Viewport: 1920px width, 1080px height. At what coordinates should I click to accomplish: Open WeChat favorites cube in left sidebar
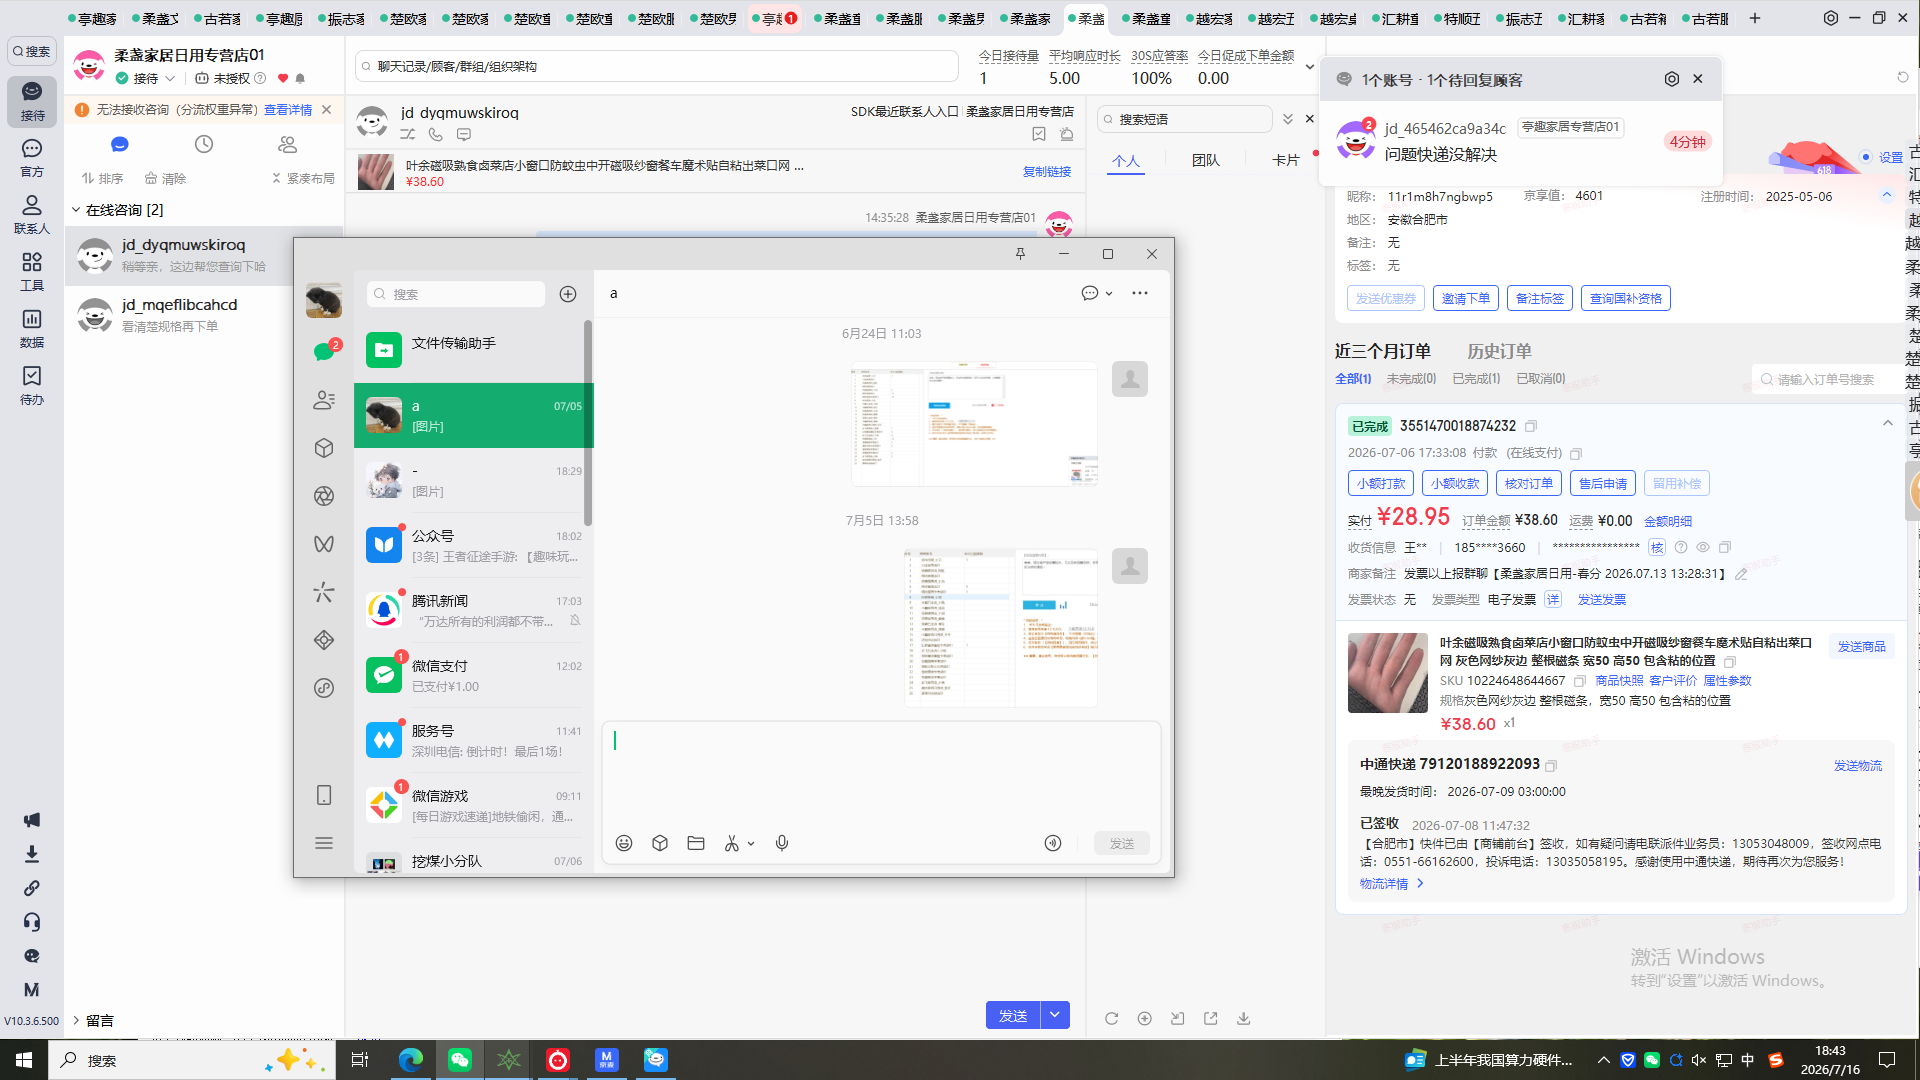pos(323,448)
